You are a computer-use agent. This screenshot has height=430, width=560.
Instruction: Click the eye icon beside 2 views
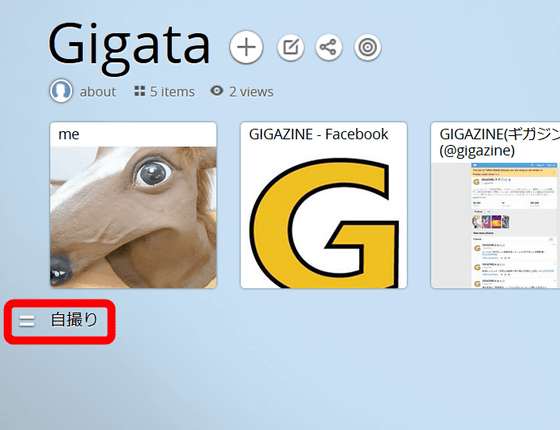point(217,91)
